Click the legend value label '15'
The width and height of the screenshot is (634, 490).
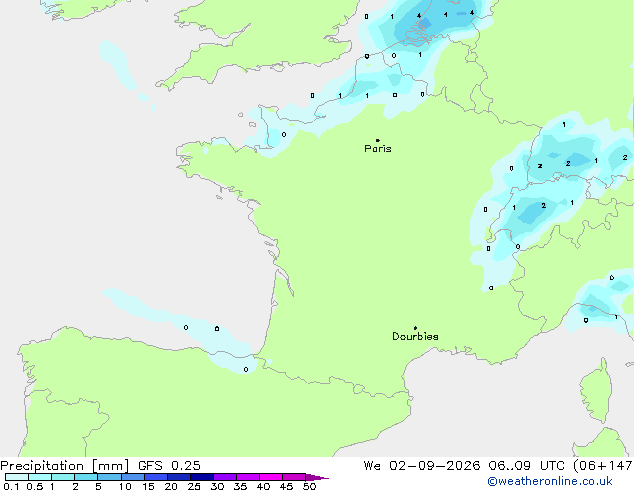[148, 486]
